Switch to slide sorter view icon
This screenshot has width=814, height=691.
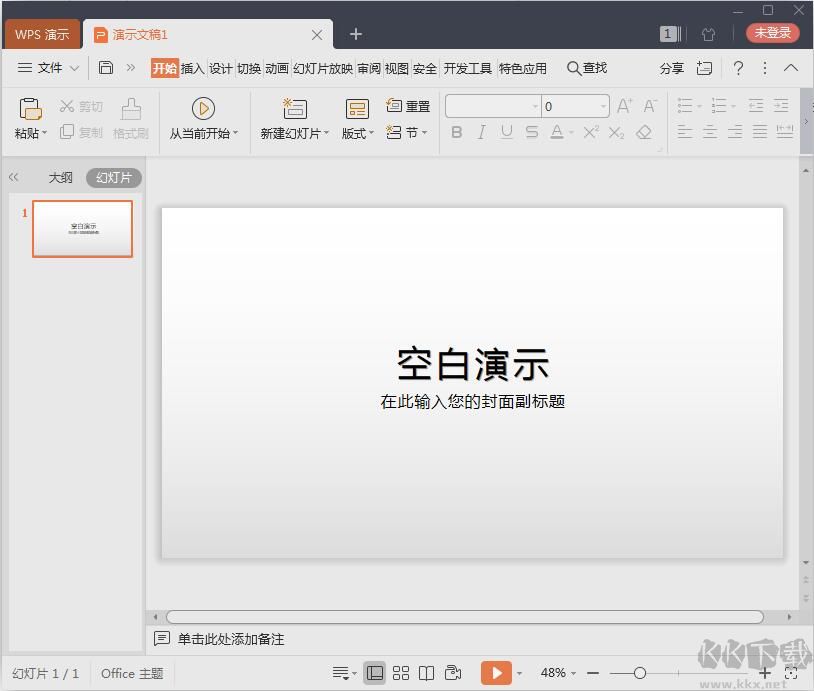point(401,673)
